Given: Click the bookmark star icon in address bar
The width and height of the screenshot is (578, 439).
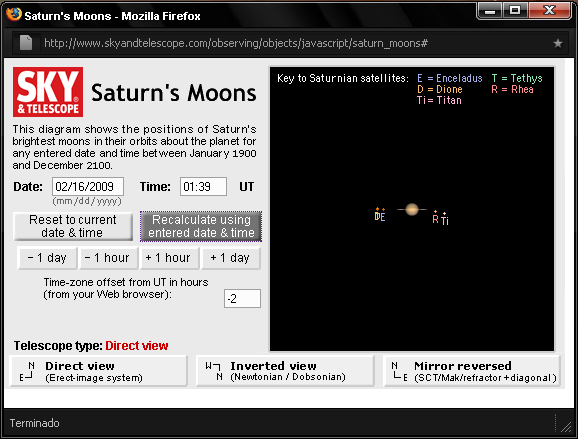Looking at the screenshot, I should (558, 43).
